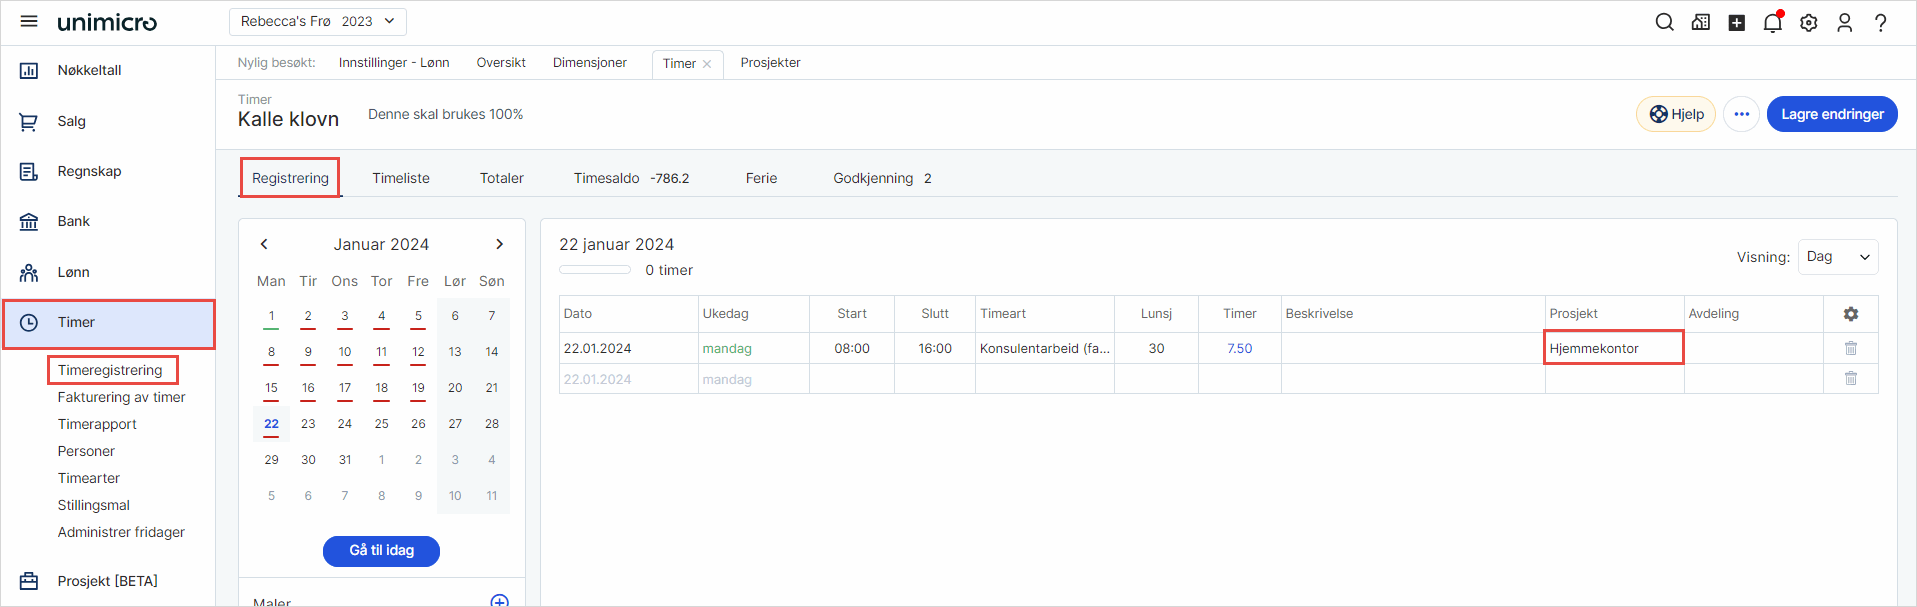The width and height of the screenshot is (1917, 607).
Task: Switch to the Timeliste tab
Action: [401, 178]
